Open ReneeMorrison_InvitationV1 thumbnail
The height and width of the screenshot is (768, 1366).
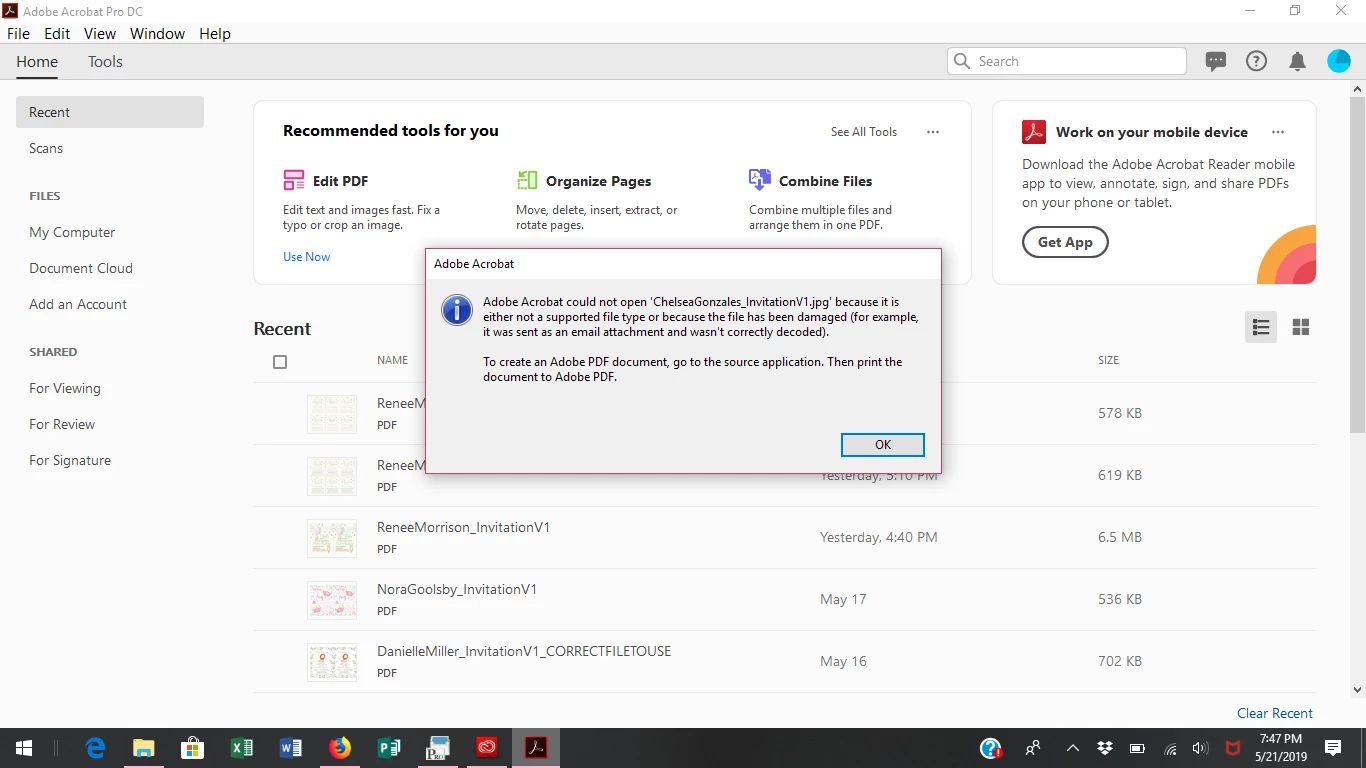point(332,538)
